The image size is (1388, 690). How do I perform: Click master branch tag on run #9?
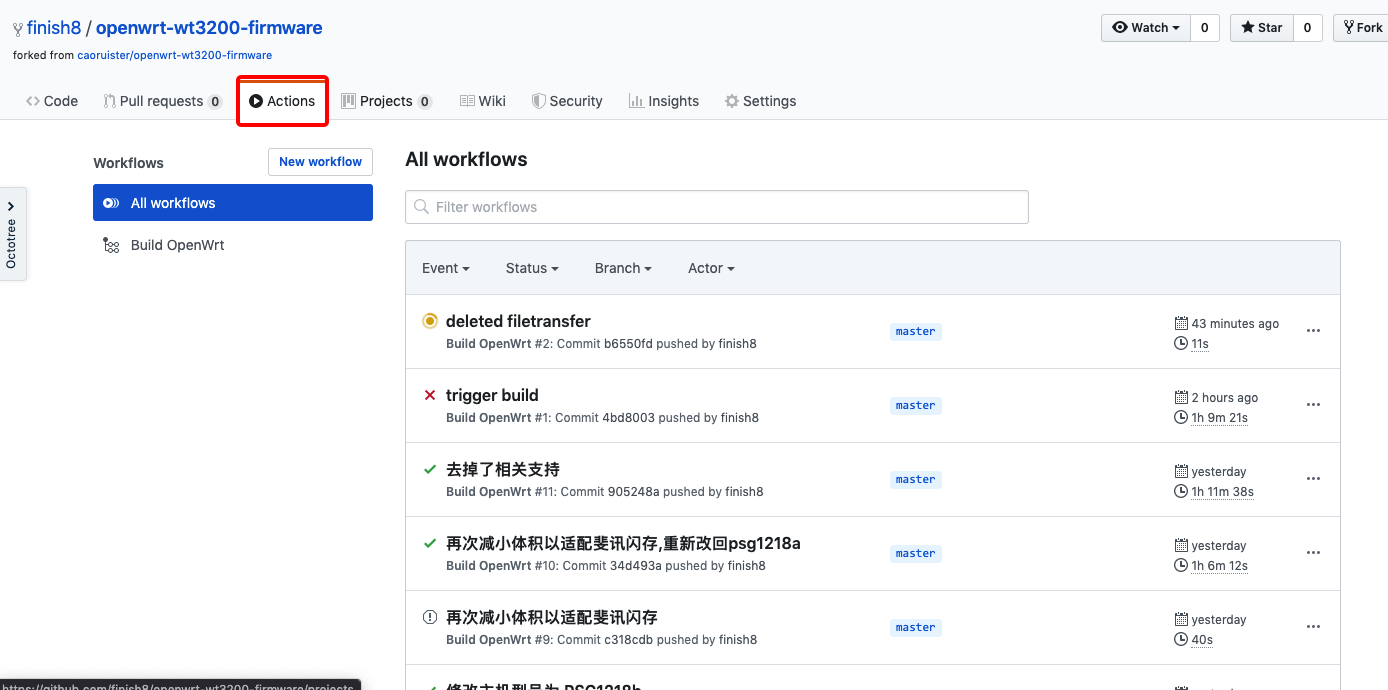pyautogui.click(x=915, y=627)
